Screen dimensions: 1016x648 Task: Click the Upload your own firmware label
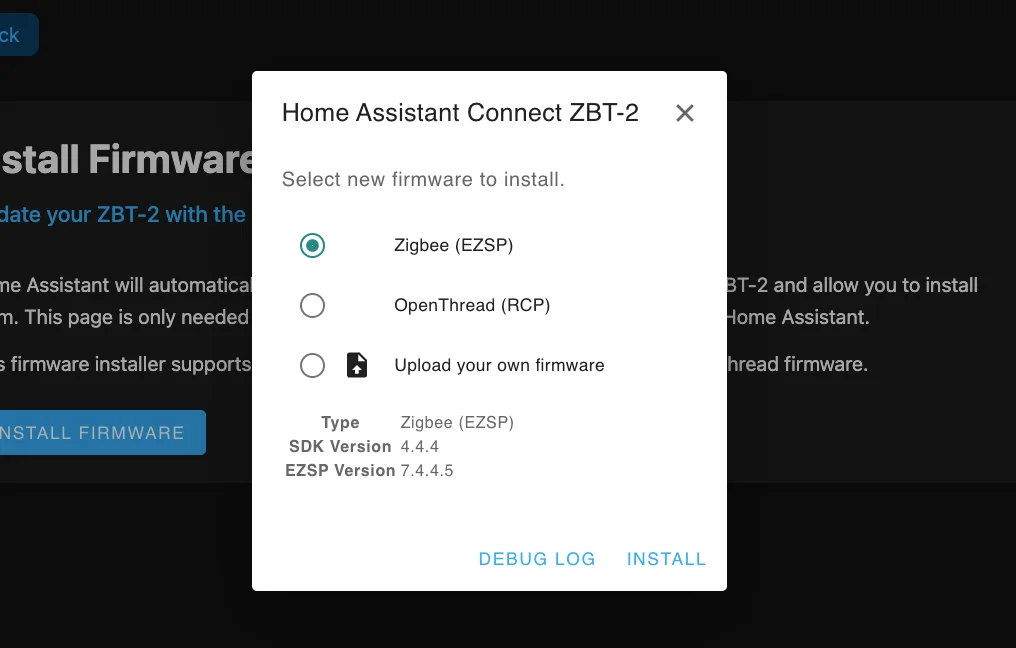click(x=499, y=365)
